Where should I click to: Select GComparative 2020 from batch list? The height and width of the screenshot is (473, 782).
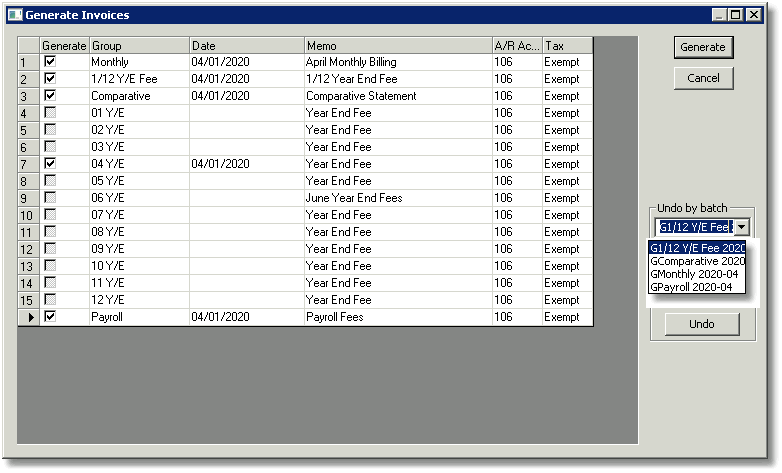(x=697, y=261)
